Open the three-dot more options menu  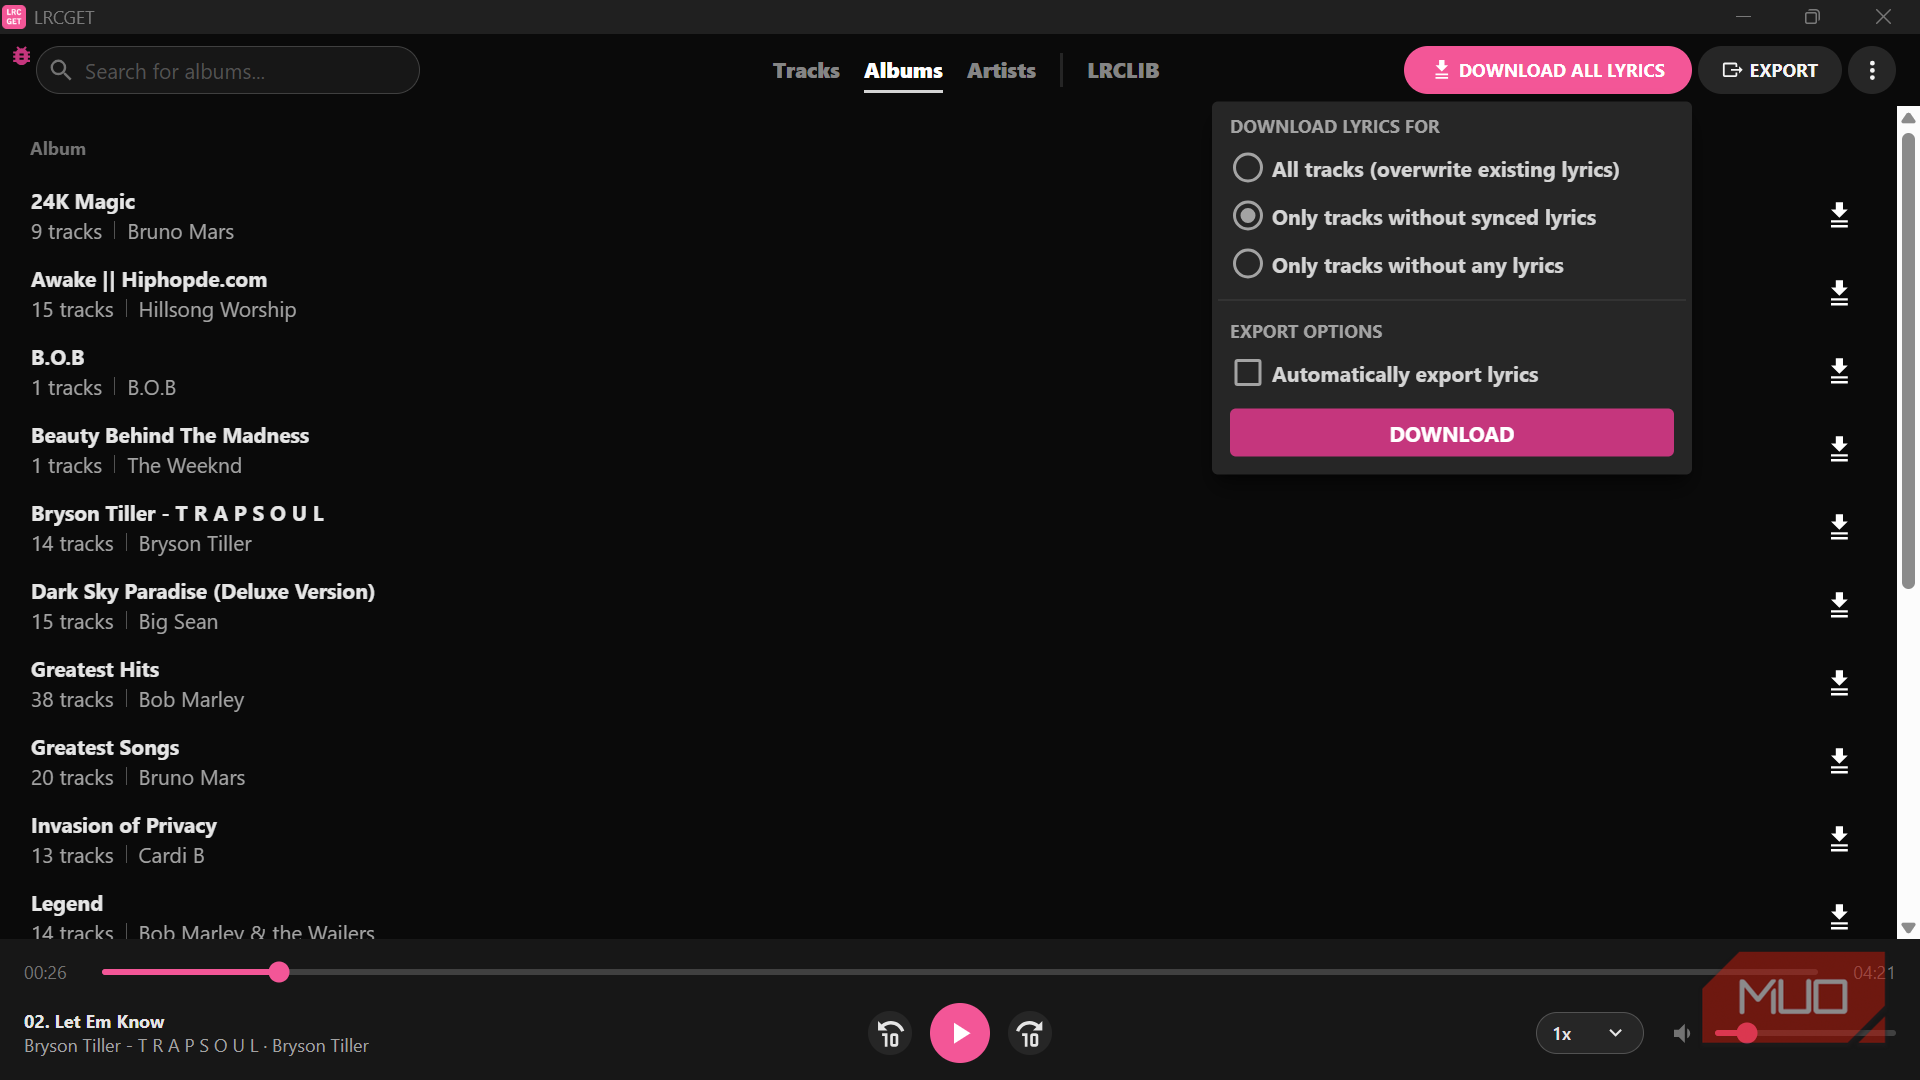point(1872,70)
